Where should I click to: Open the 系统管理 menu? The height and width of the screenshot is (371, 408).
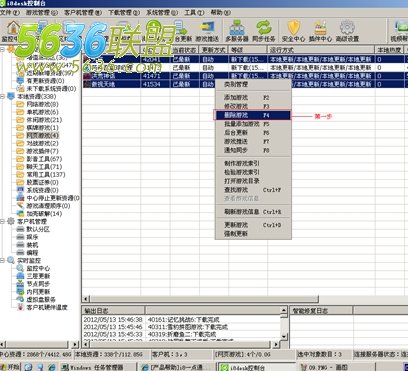[x=162, y=13]
